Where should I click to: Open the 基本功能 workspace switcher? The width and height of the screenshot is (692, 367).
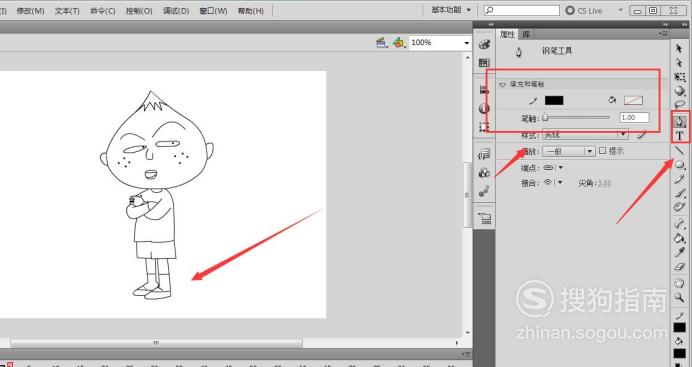451,10
